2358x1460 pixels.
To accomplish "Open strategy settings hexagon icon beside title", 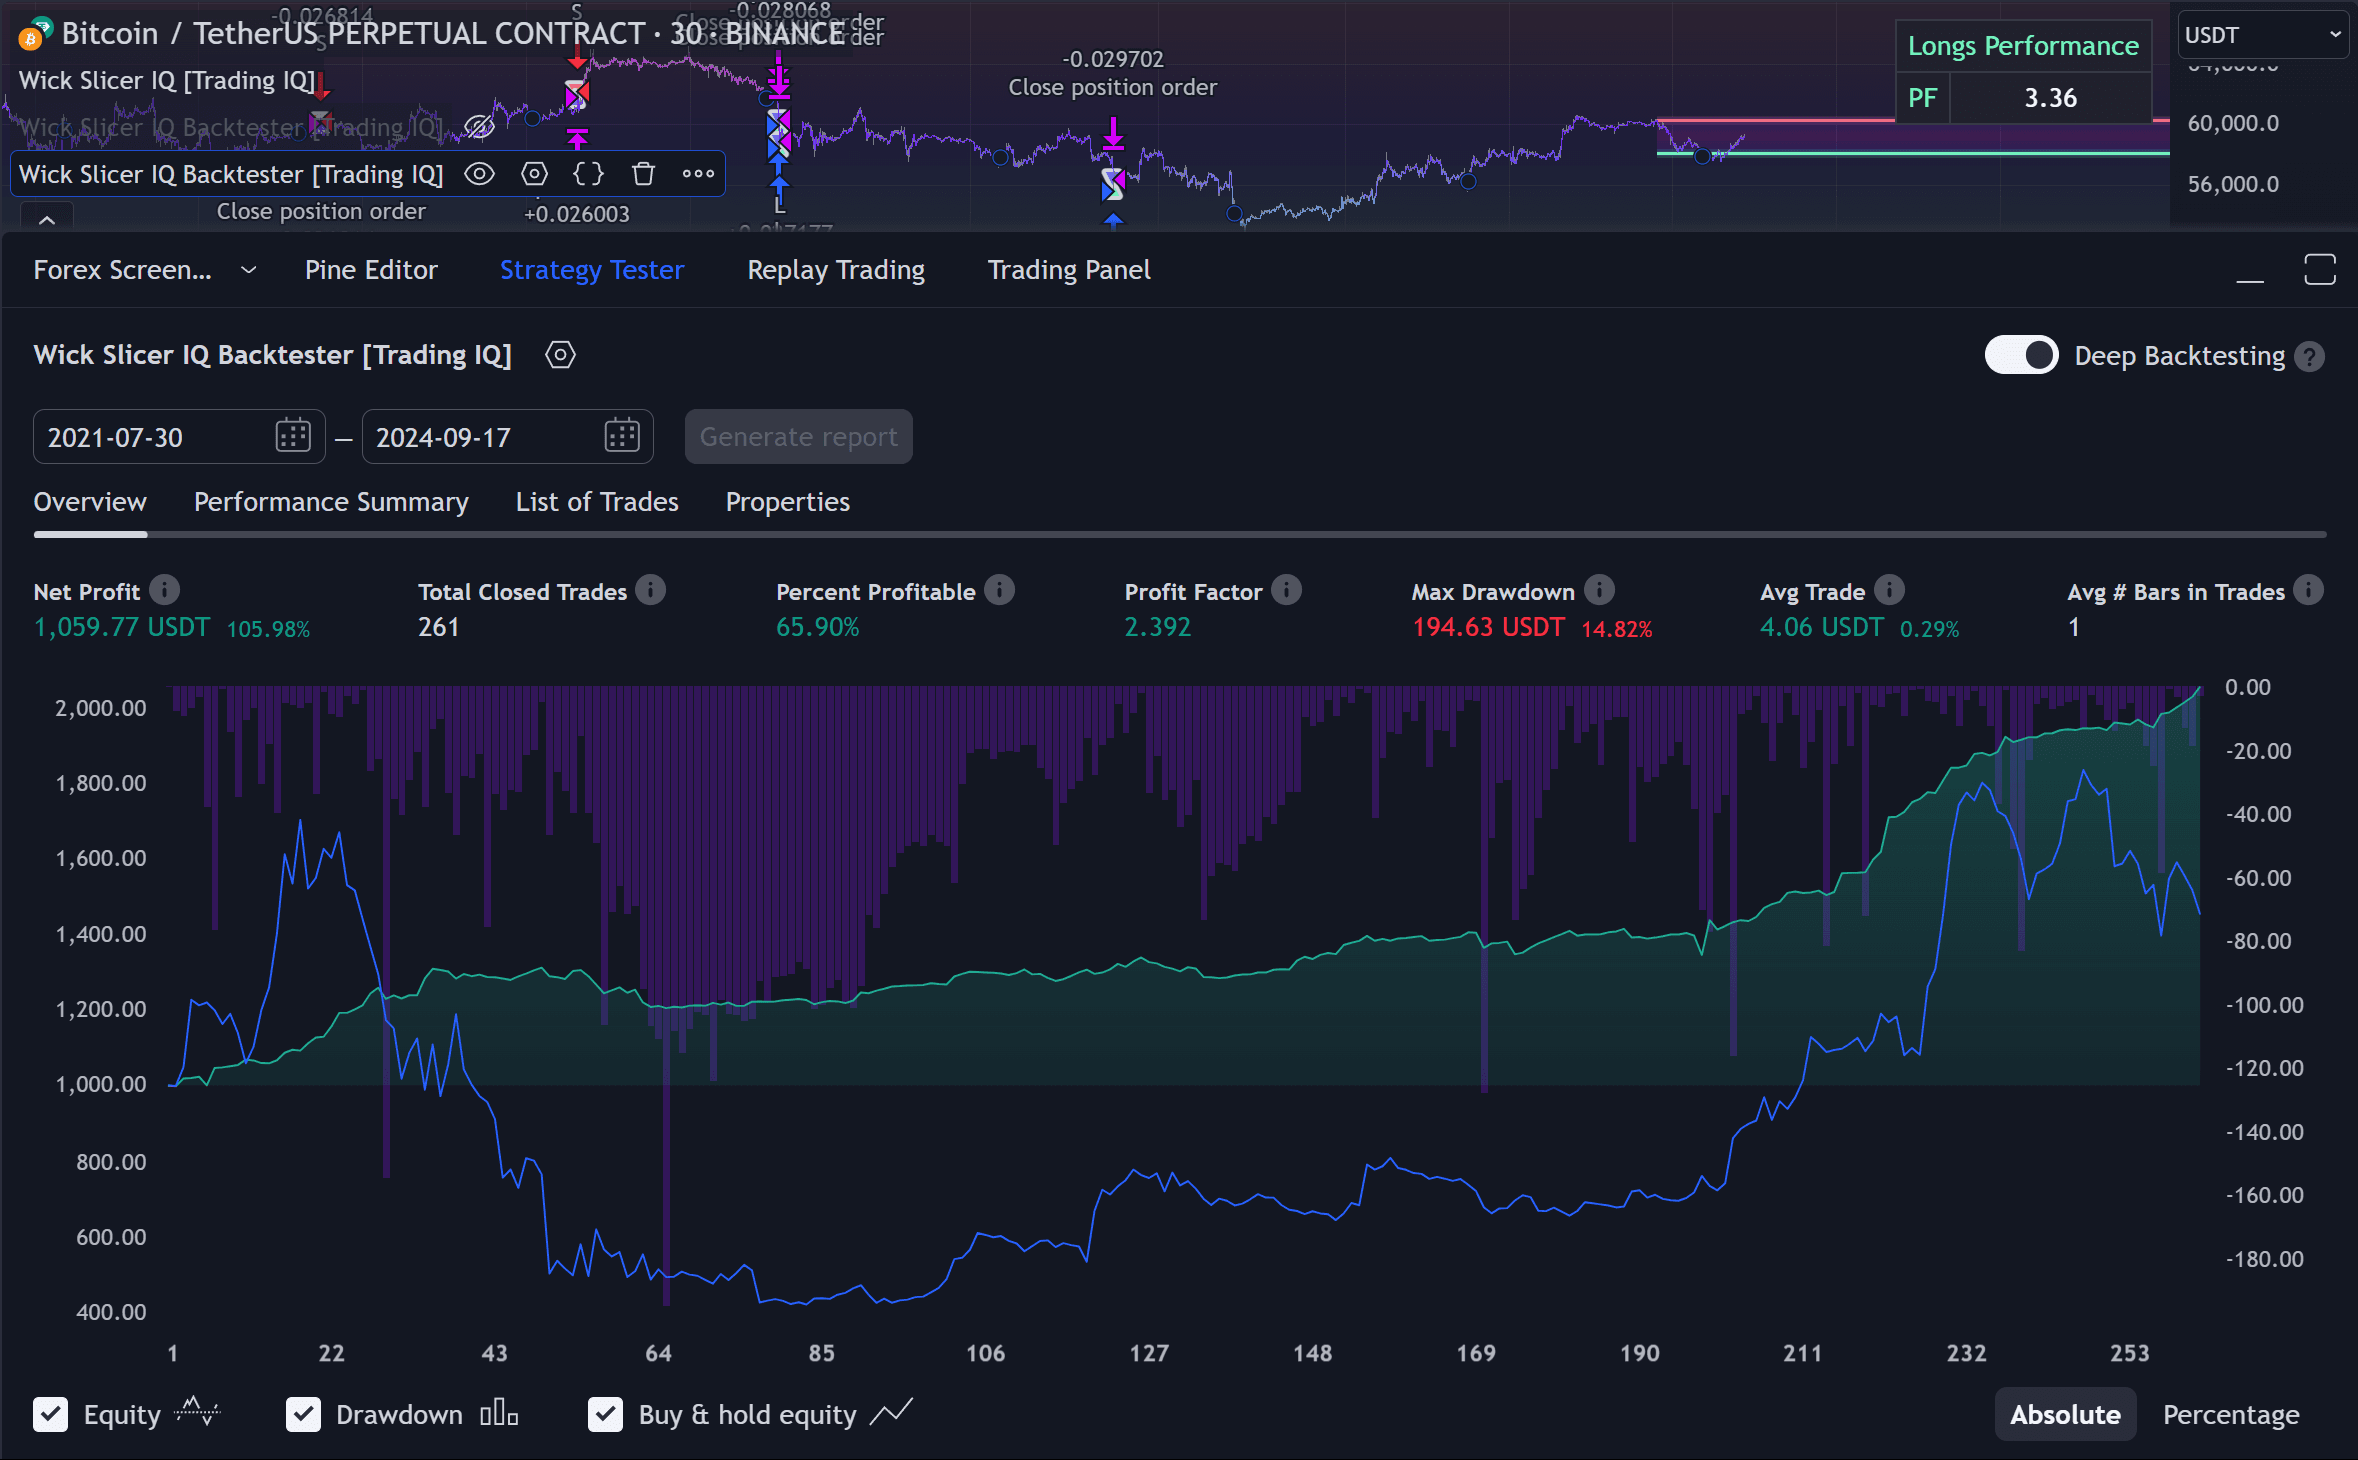I will point(560,355).
